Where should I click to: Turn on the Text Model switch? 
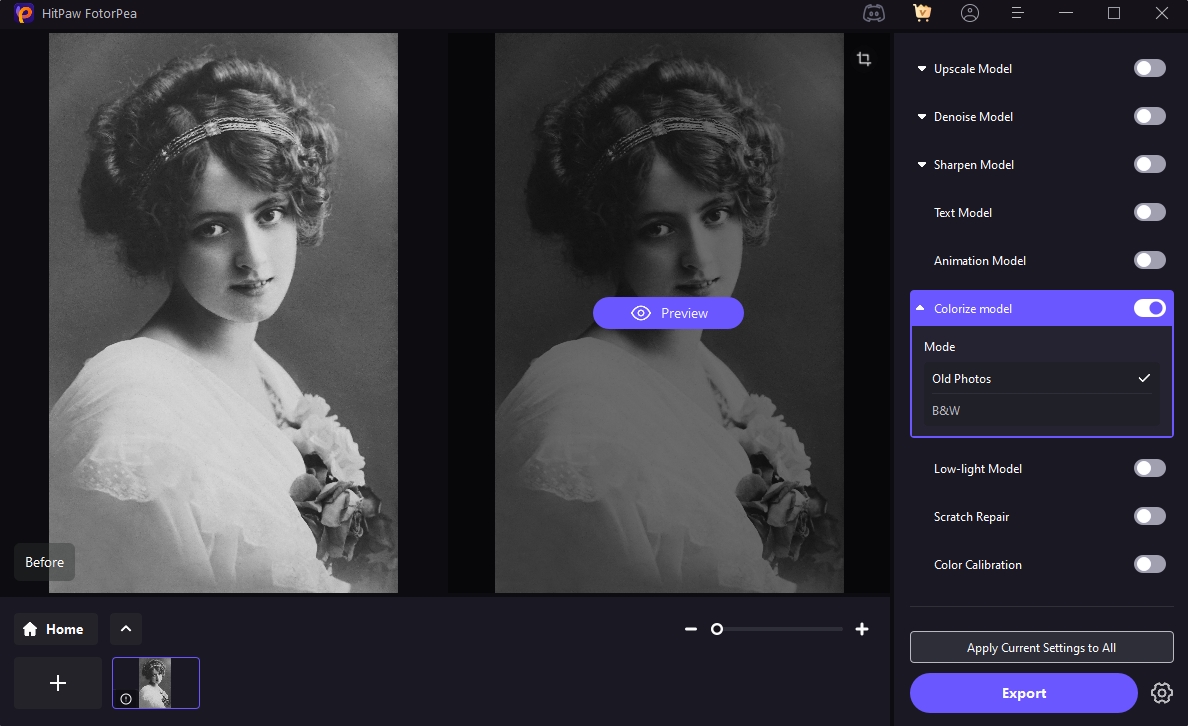[x=1149, y=212]
